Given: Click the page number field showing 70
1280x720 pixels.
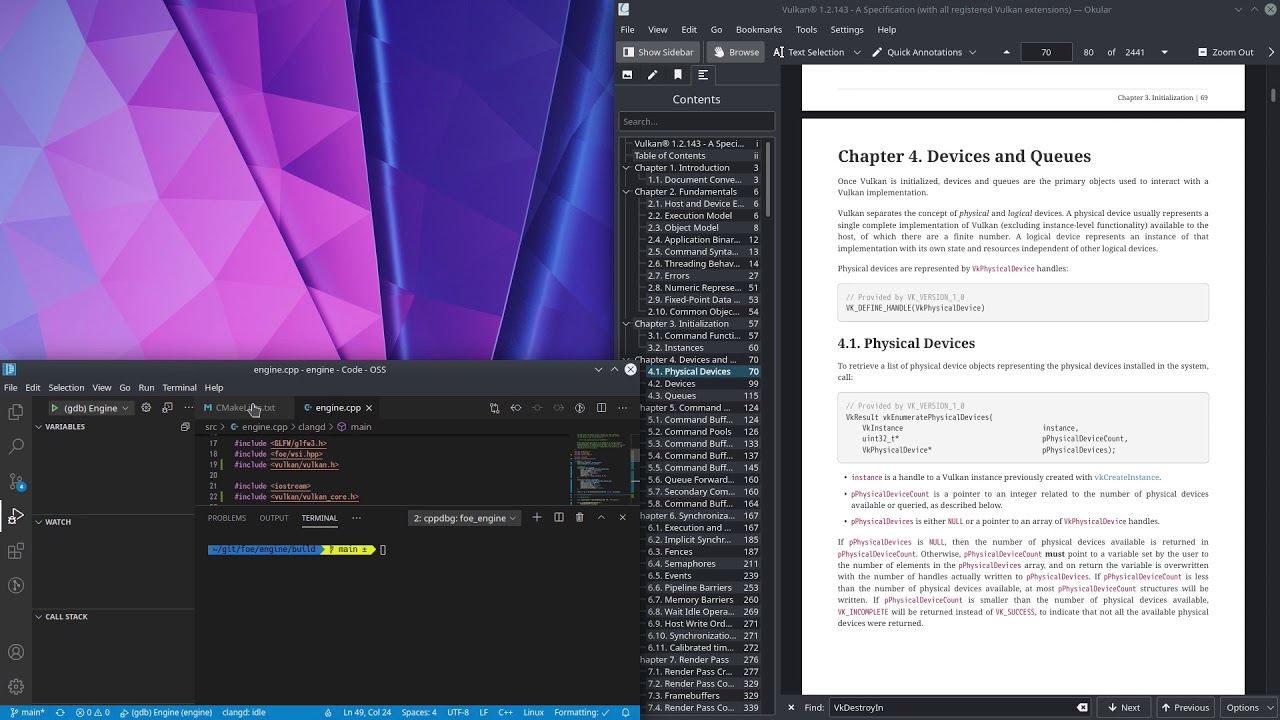Looking at the screenshot, I should (x=1046, y=52).
